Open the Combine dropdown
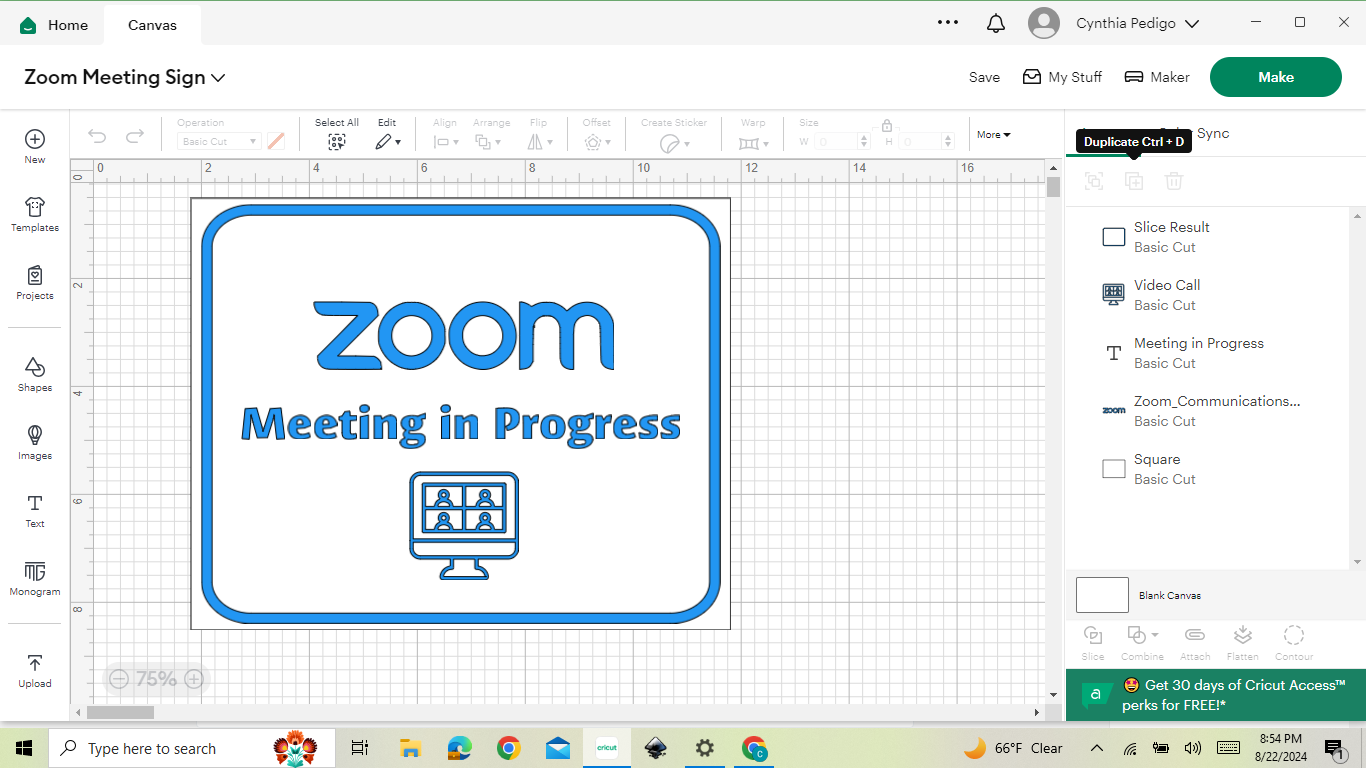The height and width of the screenshot is (768, 1366). tap(1142, 643)
